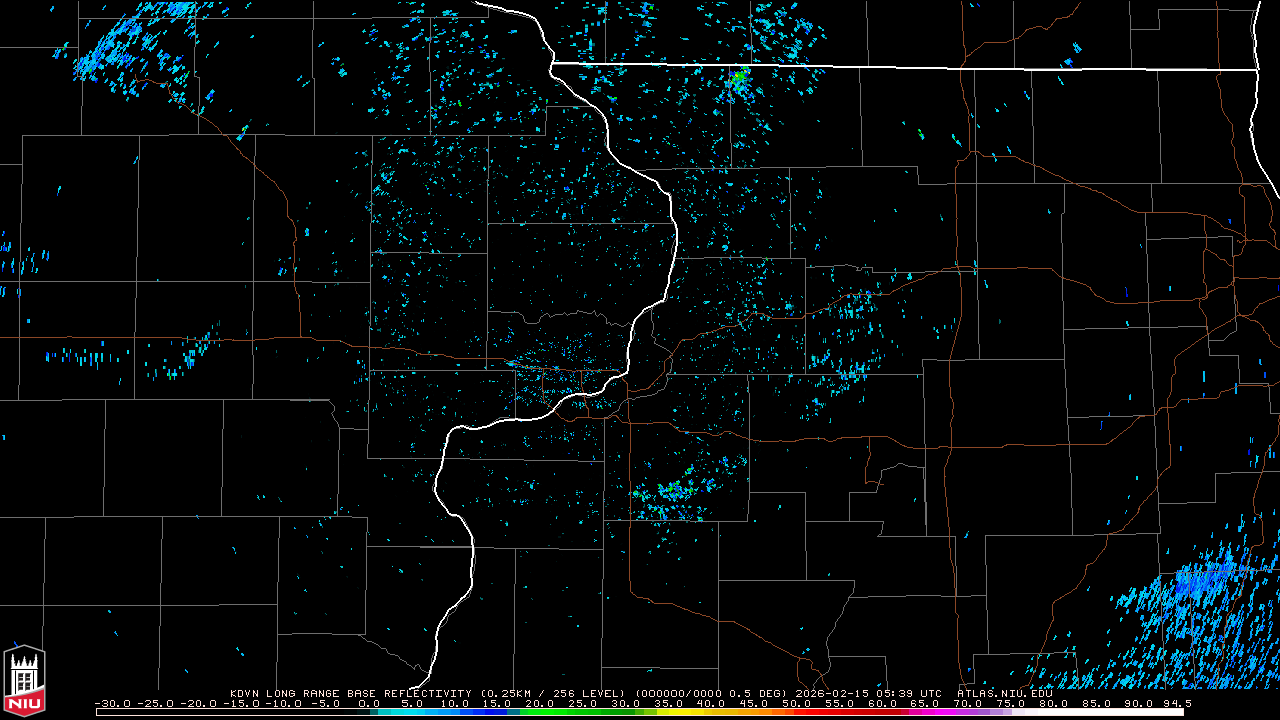Click the cyan segment of the color scale

pos(410,712)
